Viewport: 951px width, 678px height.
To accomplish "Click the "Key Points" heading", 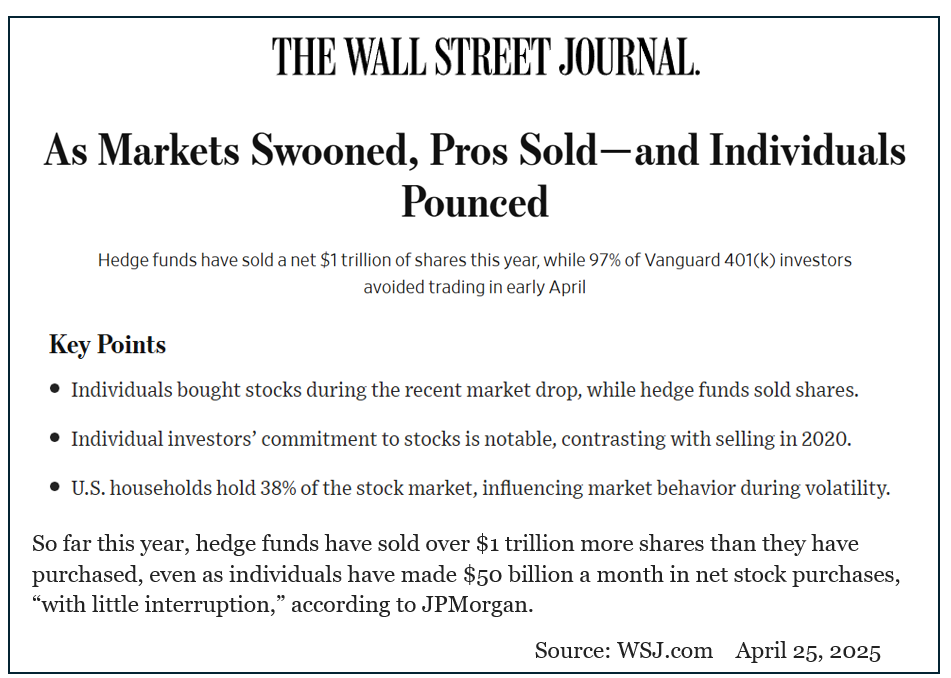I will [107, 345].
